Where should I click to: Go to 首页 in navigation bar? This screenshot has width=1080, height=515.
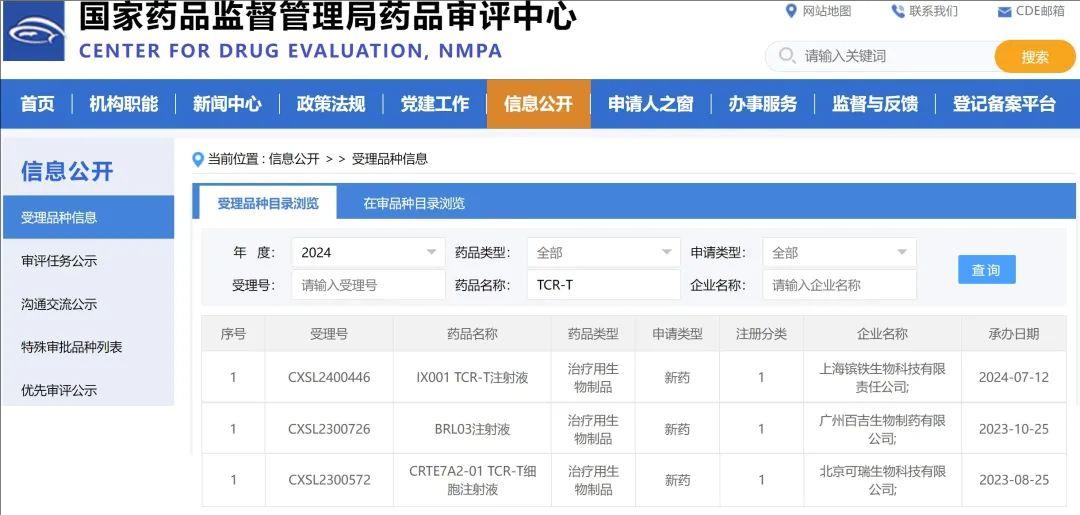(x=37, y=104)
